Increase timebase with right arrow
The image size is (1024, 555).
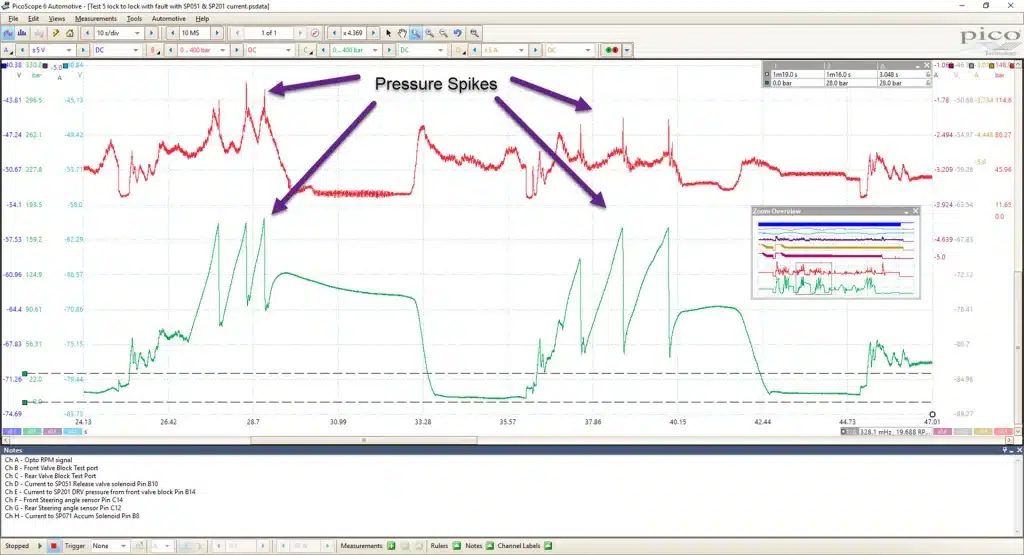pyautogui.click(x=151, y=33)
